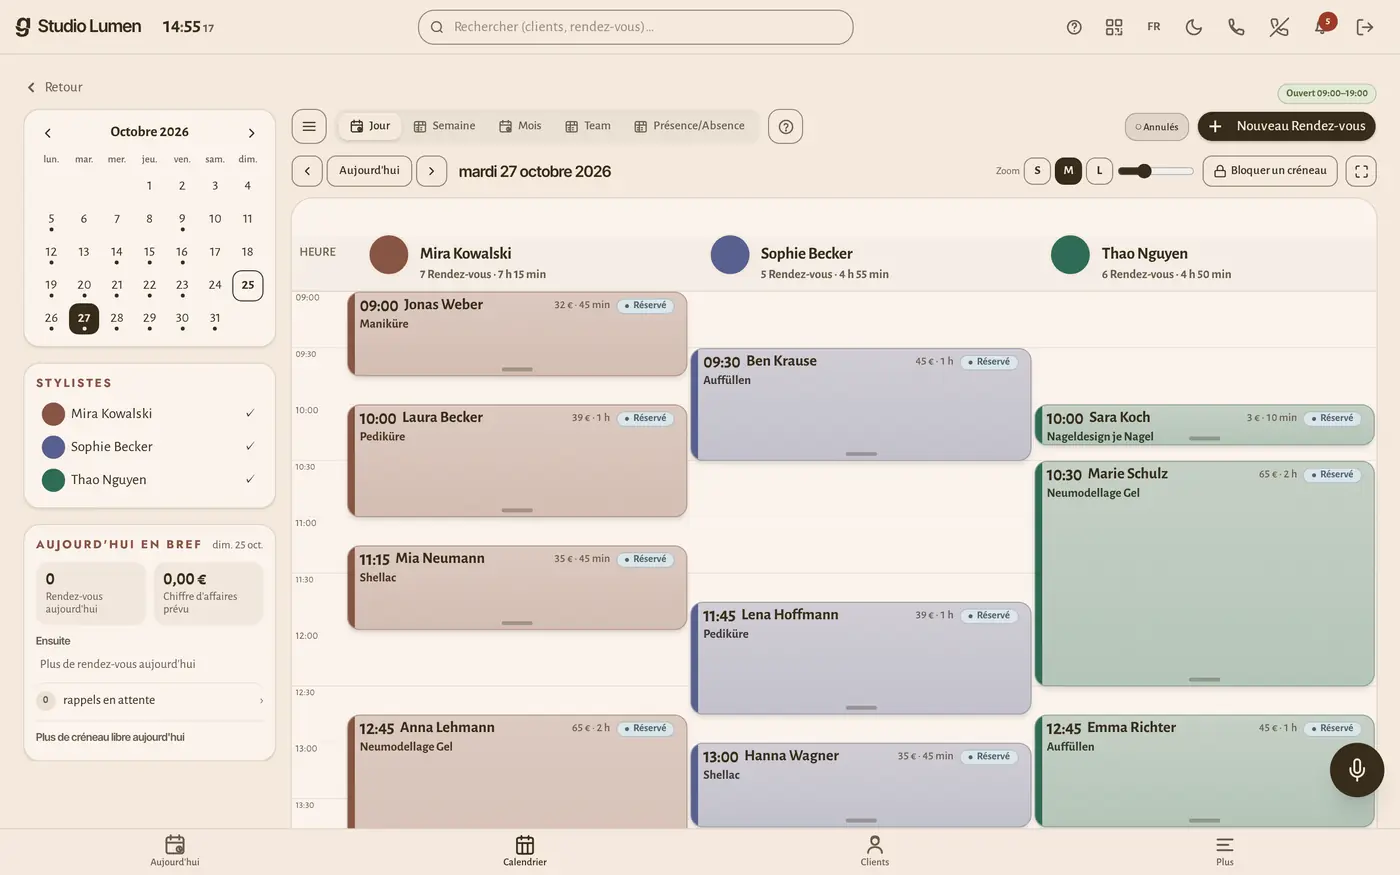Open the Clients bottom tab
Image resolution: width=1400 pixels, height=875 pixels.
pos(875,851)
